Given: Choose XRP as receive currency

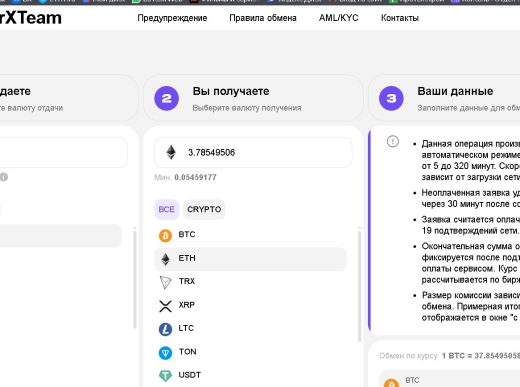Looking at the screenshot, I should coord(250,305).
